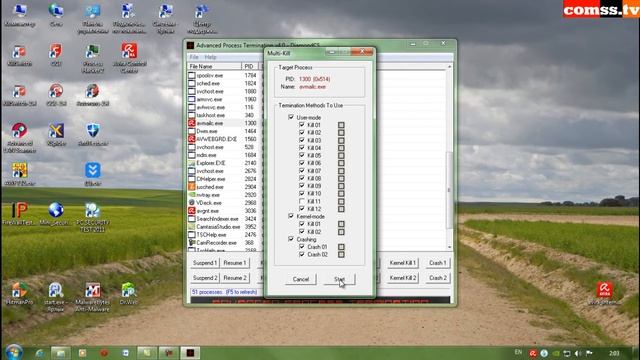The height and width of the screenshot is (360, 640).
Task: Uncheck user-mode Kill 10 checkbox
Action: (x=302, y=193)
